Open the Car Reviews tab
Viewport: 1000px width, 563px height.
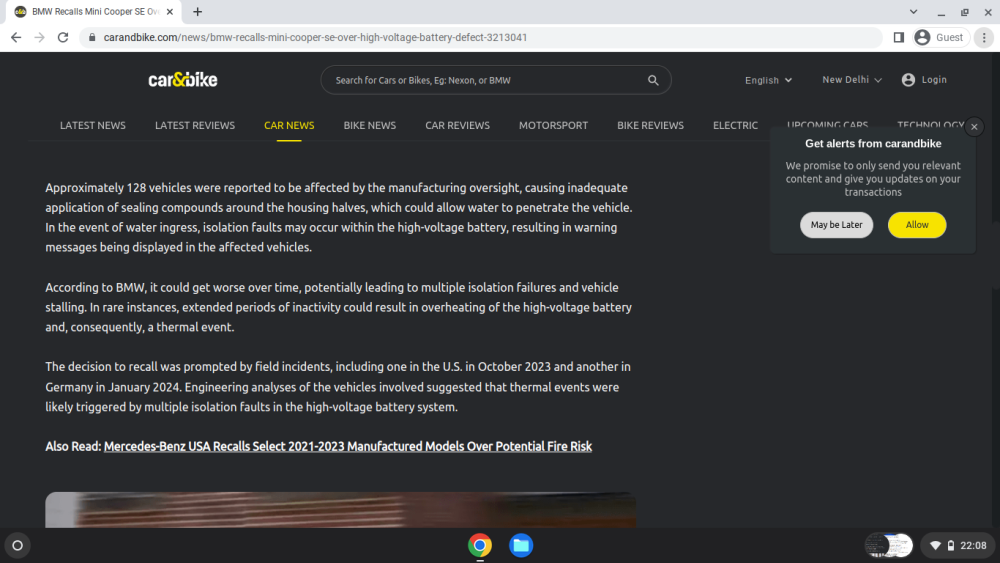pos(457,126)
